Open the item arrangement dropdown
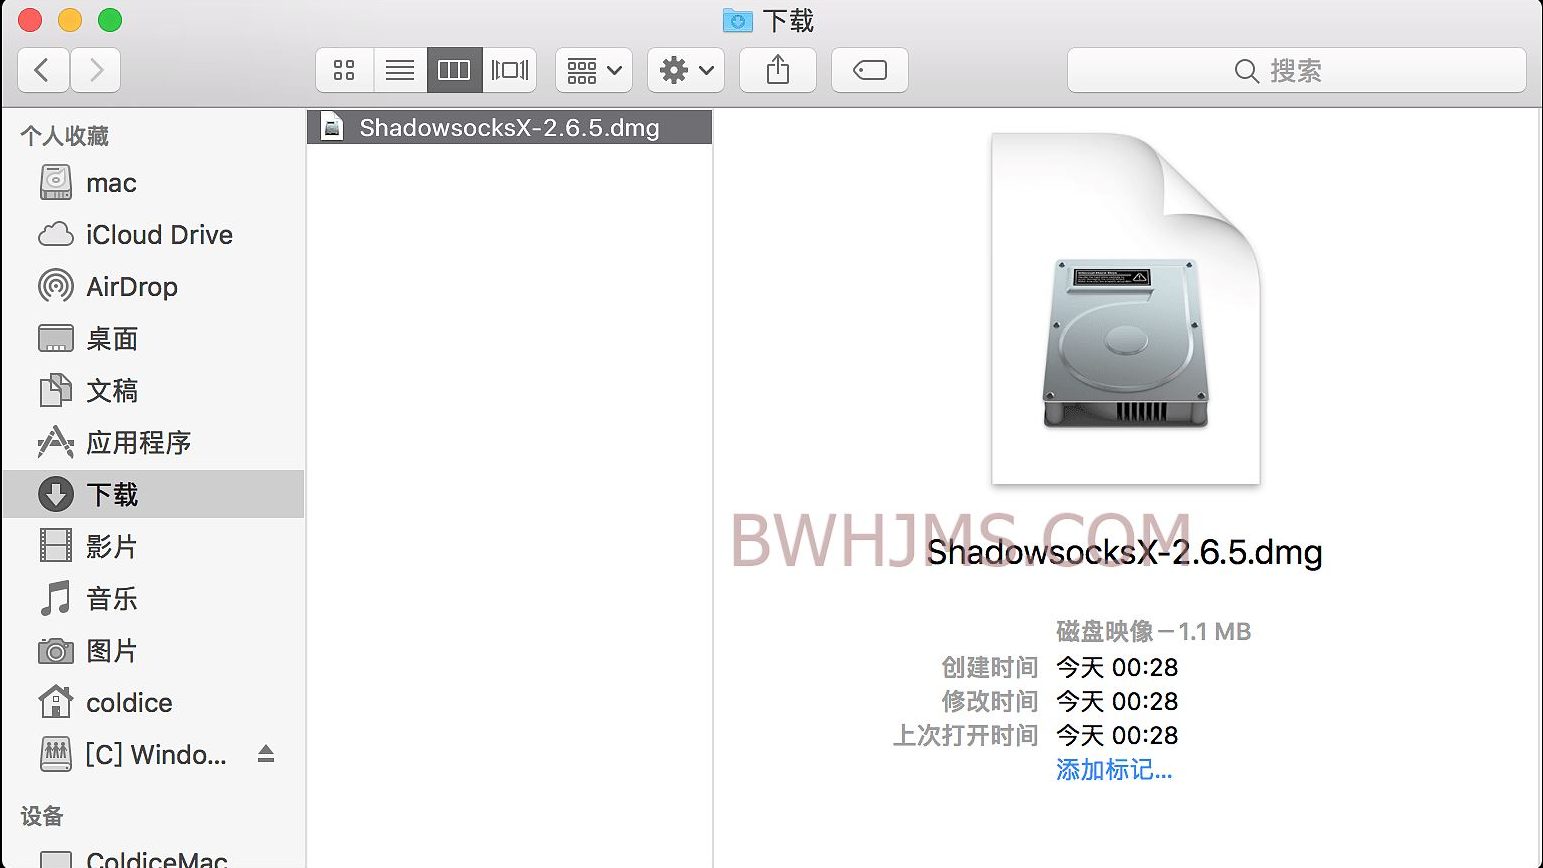The height and width of the screenshot is (868, 1543). click(x=594, y=70)
